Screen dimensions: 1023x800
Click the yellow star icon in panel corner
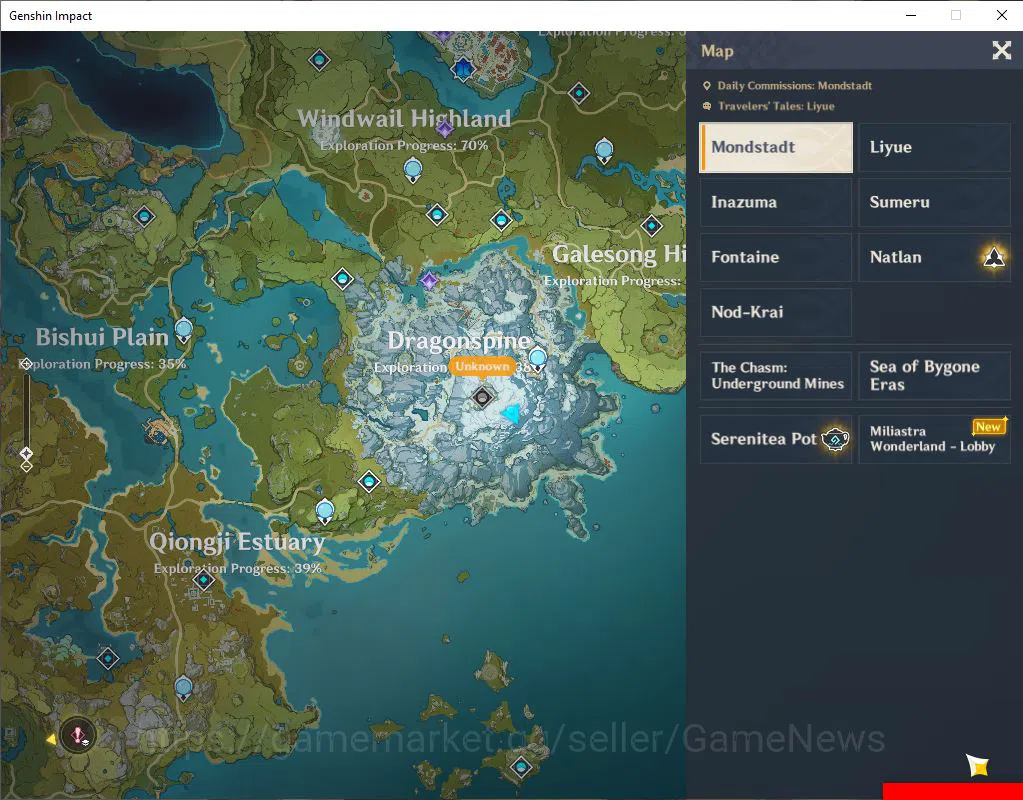pyautogui.click(x=978, y=765)
